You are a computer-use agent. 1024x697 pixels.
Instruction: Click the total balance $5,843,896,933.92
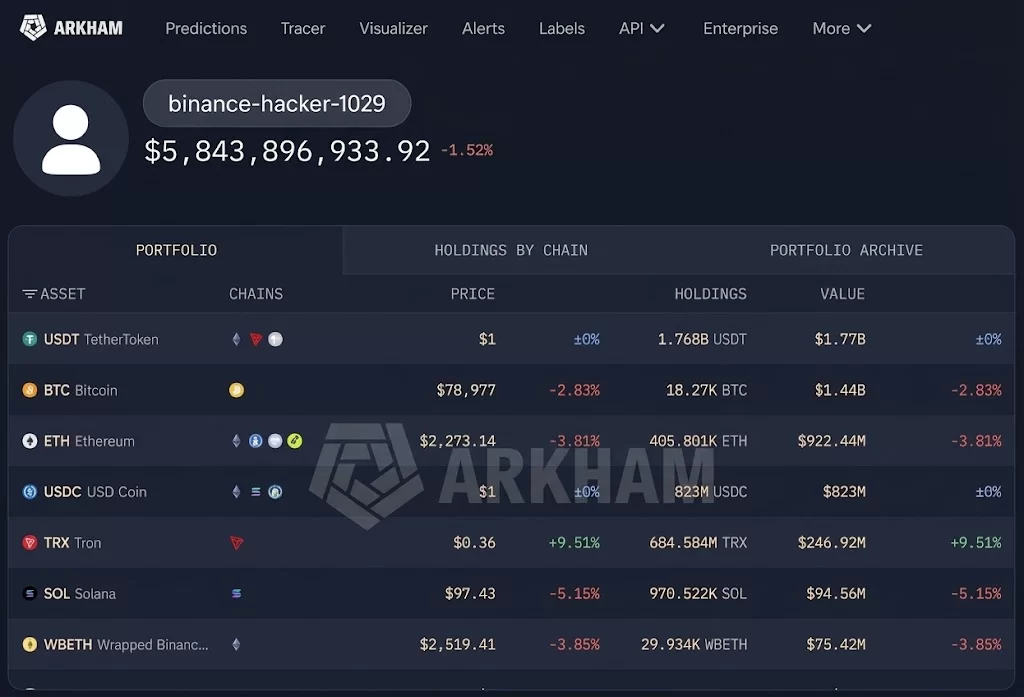click(287, 151)
